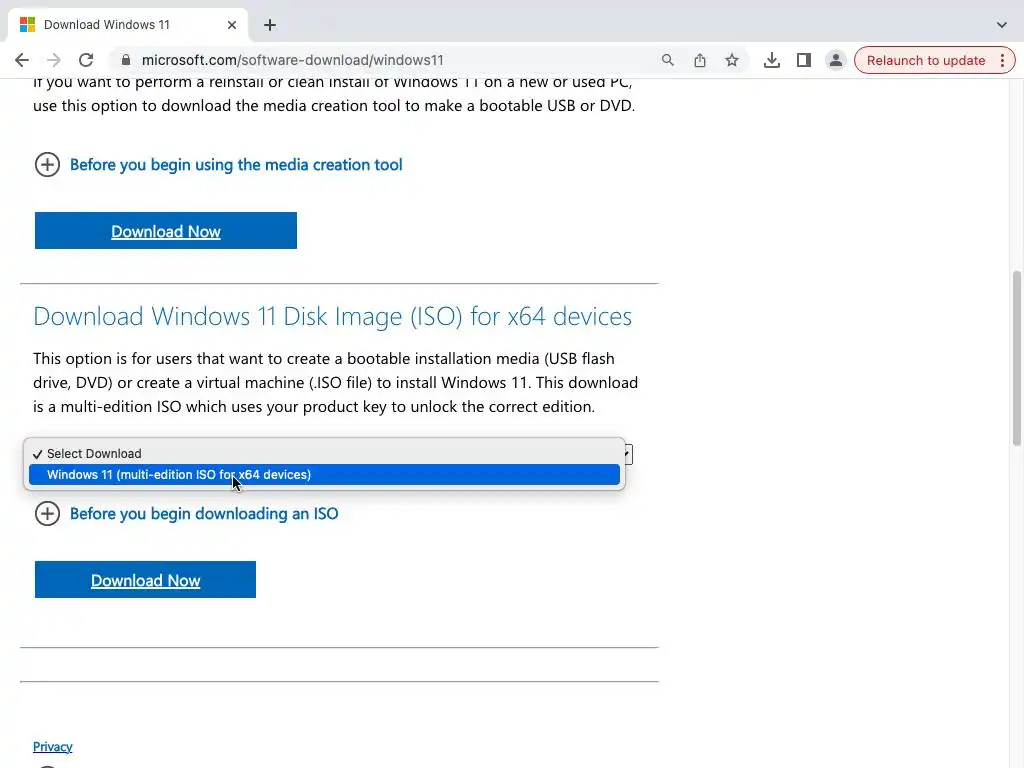Click the page vertical scrollbar thumb
This screenshot has width=1024, height=768.
point(1017,358)
